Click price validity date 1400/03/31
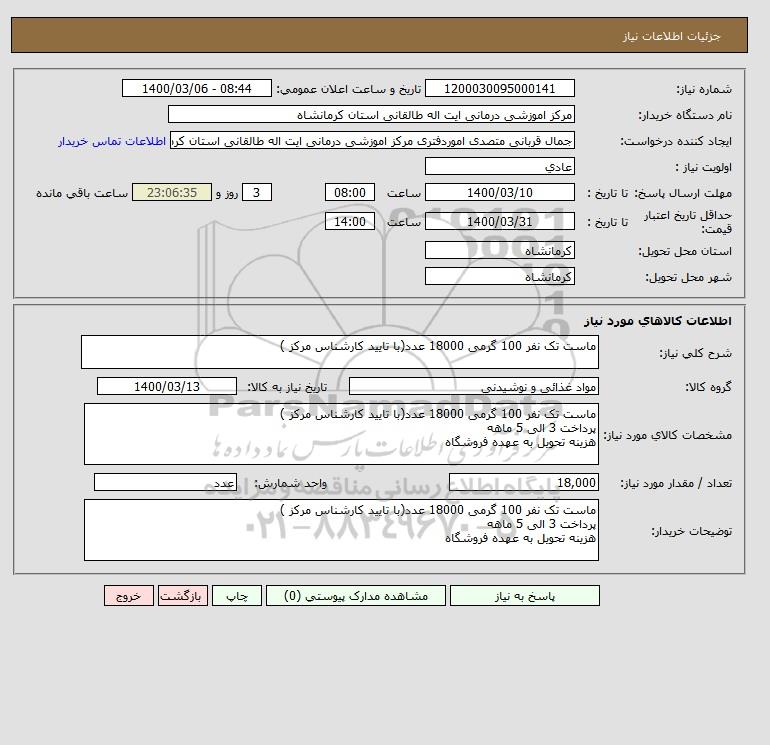This screenshot has width=770, height=745. point(499,221)
